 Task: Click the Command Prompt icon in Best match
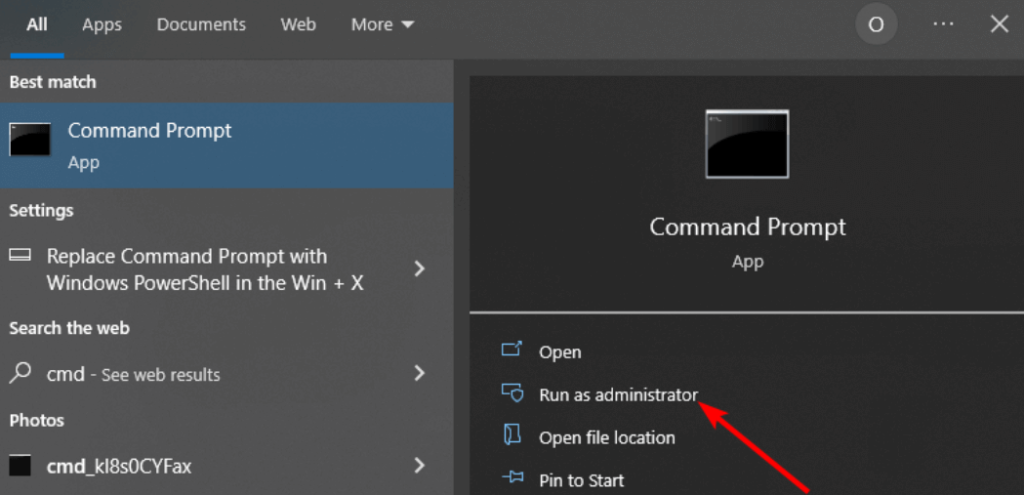click(30, 140)
